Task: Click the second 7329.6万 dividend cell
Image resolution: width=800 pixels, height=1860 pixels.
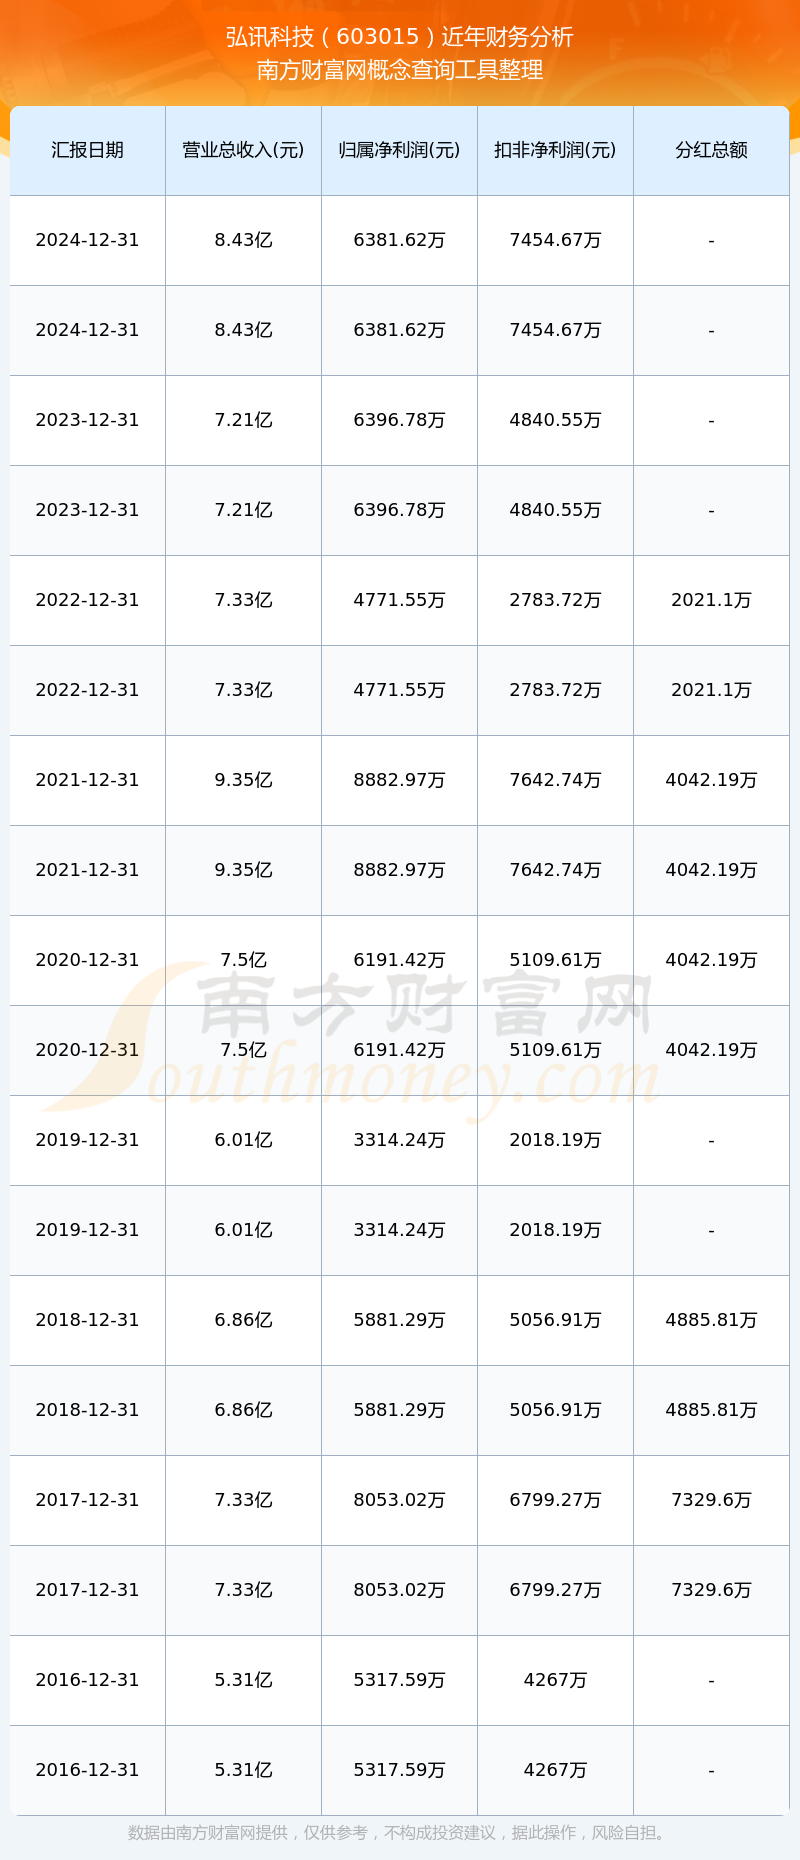Action: pyautogui.click(x=711, y=1590)
